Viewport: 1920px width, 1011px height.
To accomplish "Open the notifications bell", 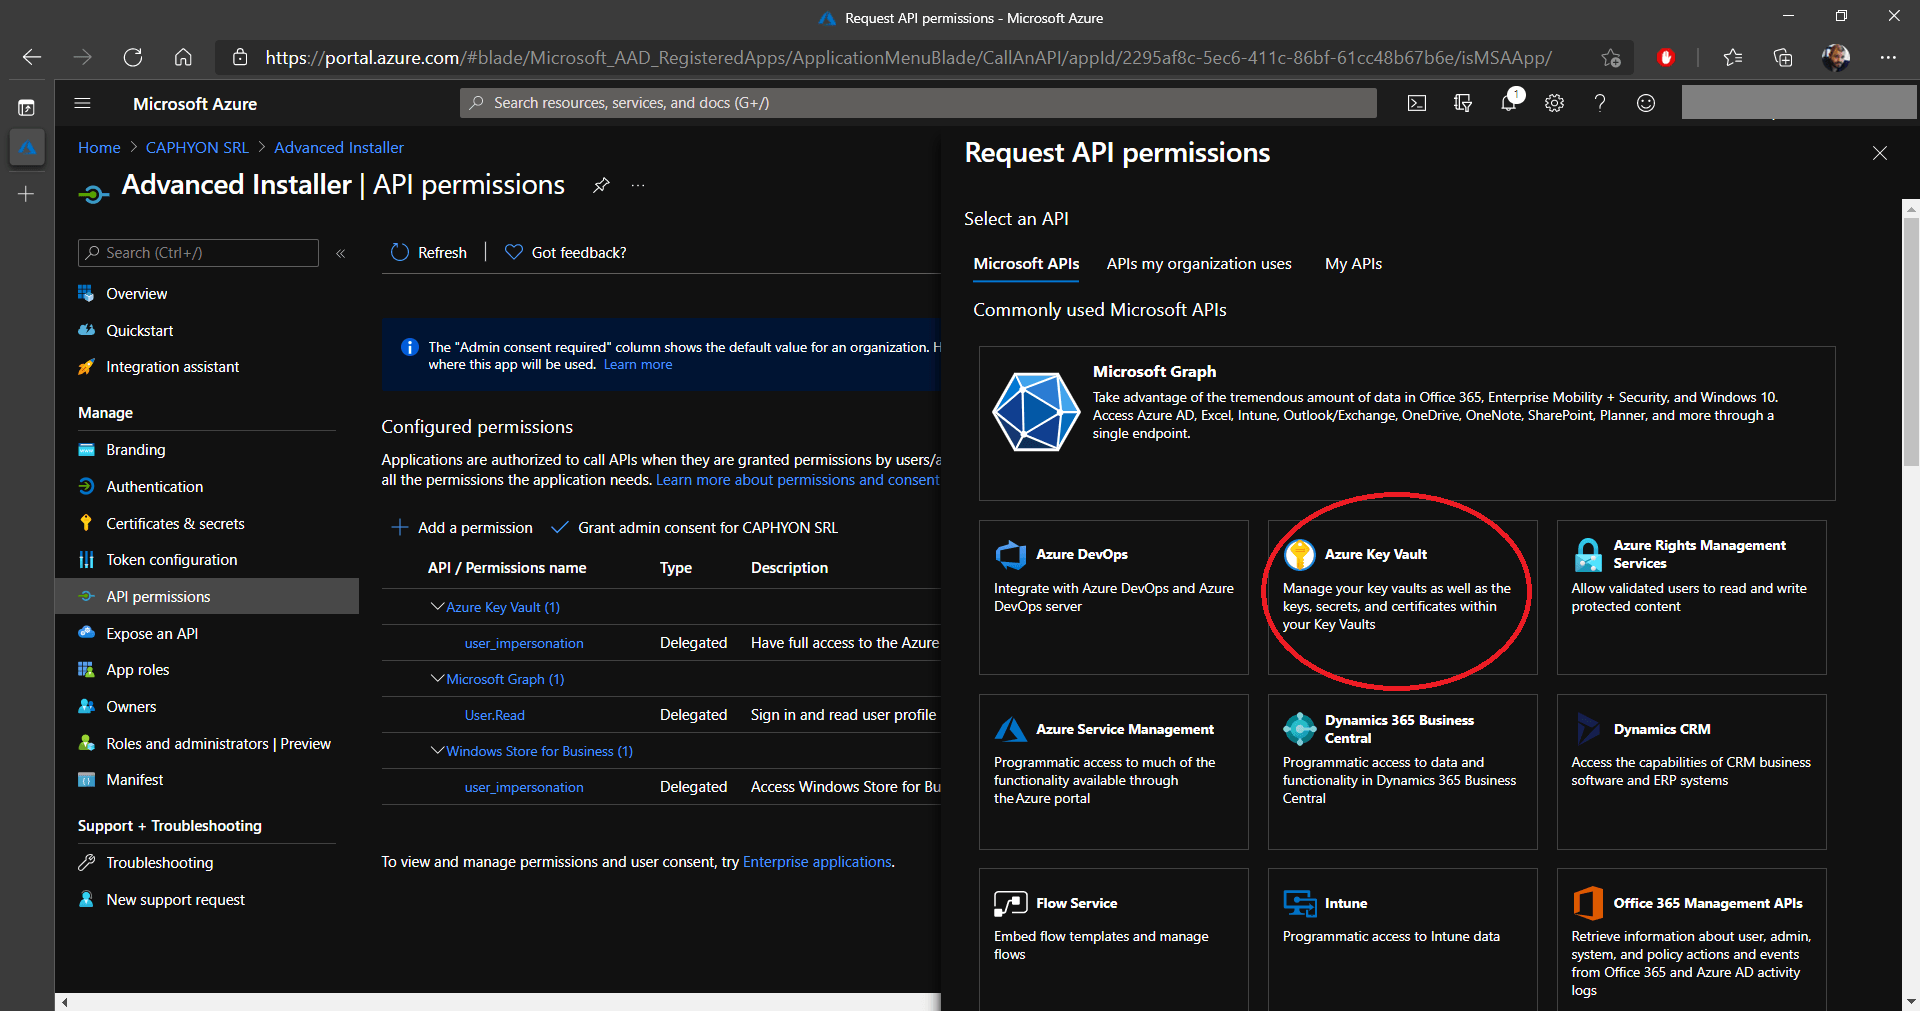I will (1509, 102).
